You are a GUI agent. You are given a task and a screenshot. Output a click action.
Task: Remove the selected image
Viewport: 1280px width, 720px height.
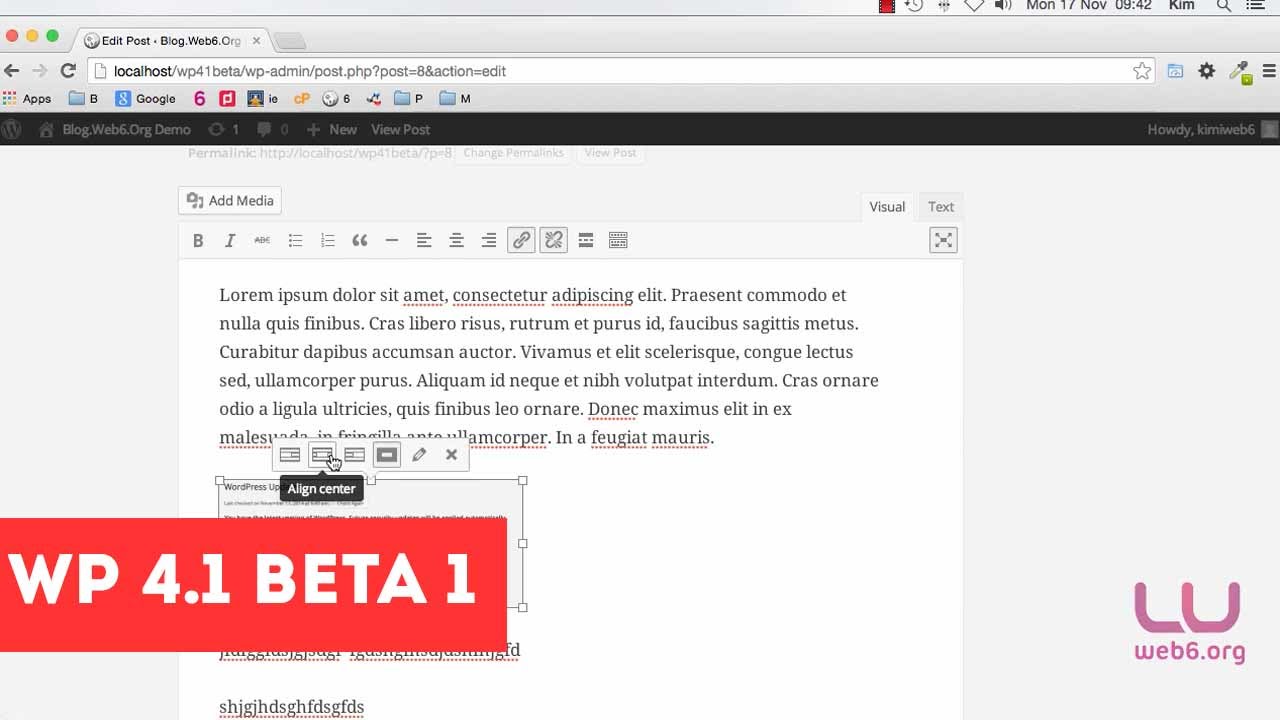coord(451,455)
